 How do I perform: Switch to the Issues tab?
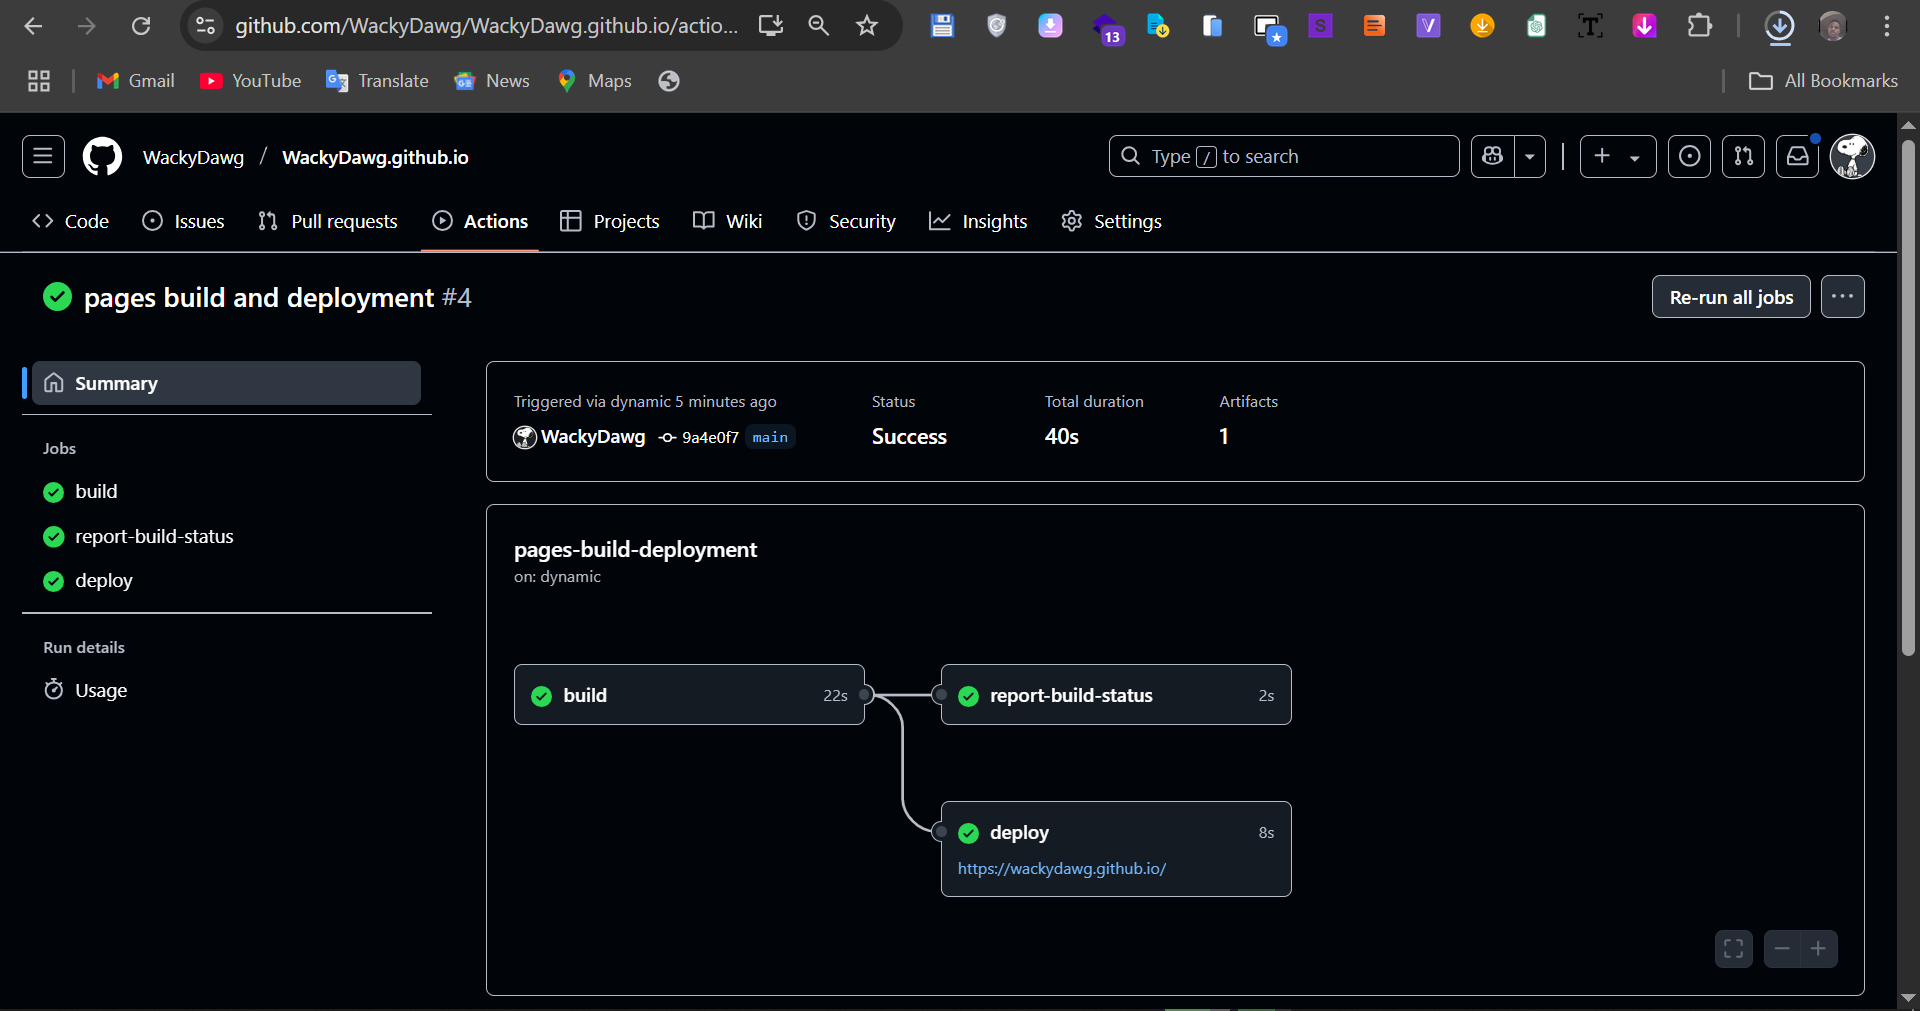click(184, 221)
